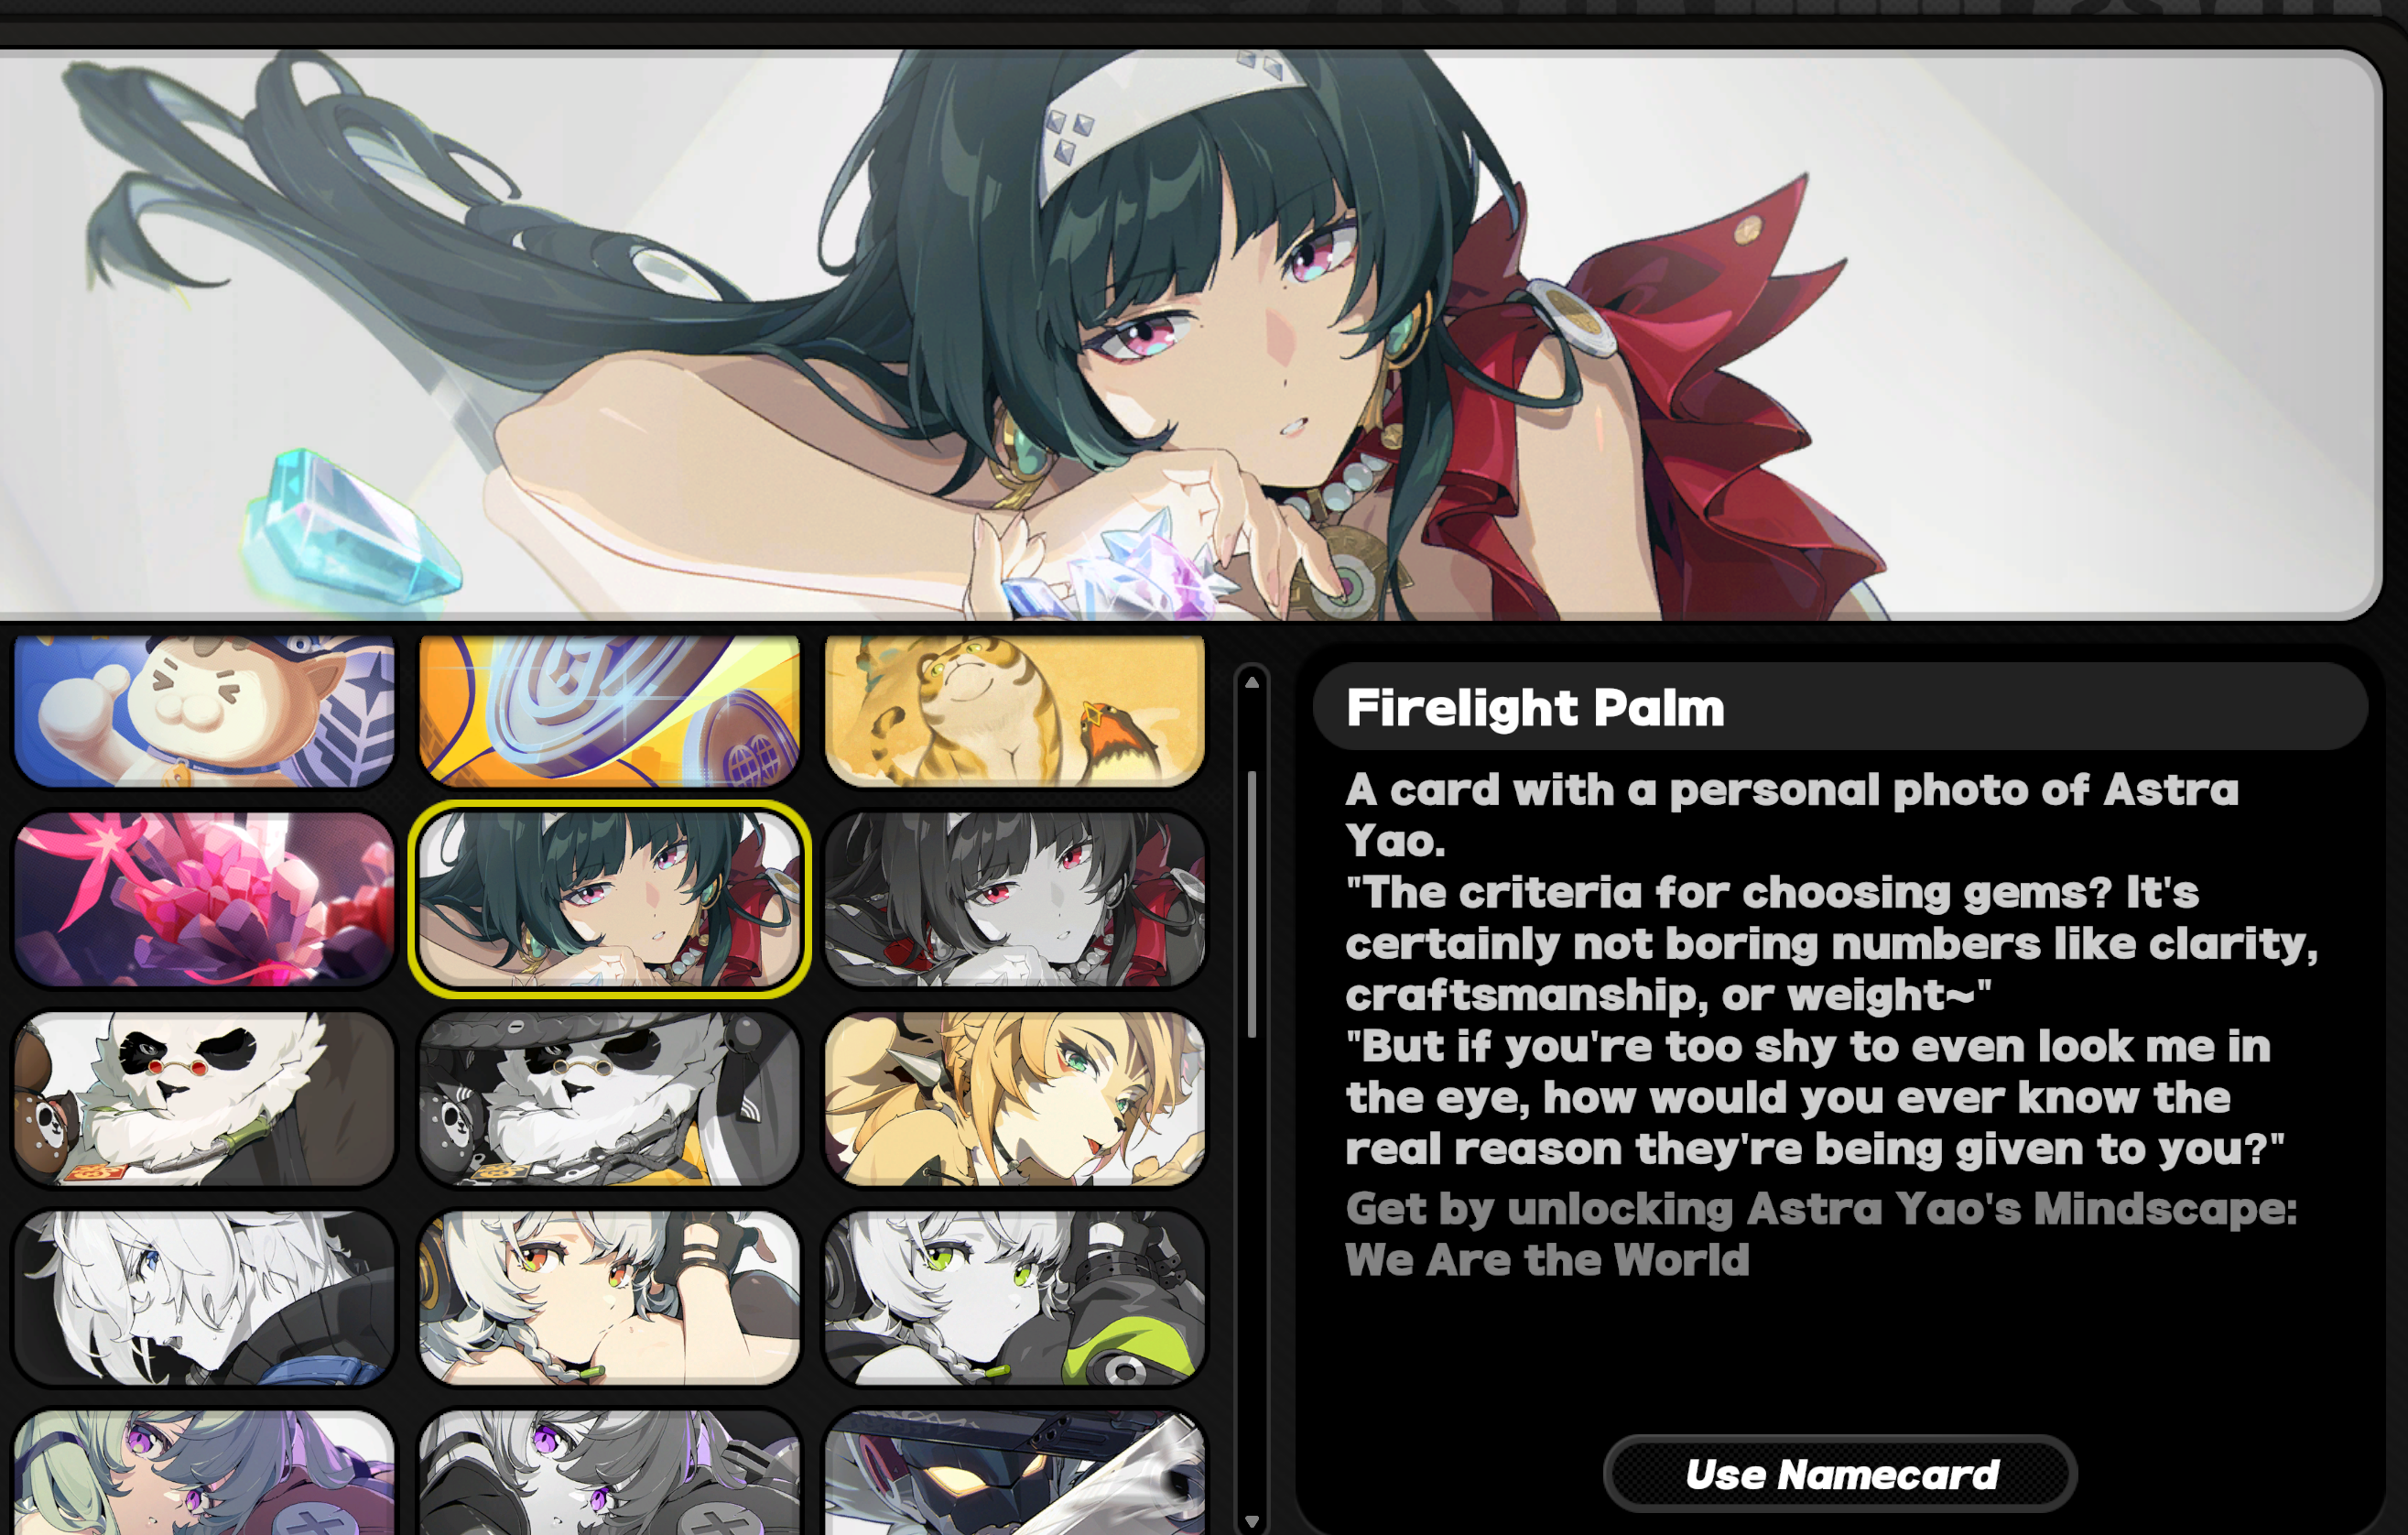Select the dark robot with blade namecard
This screenshot has height=1535, width=2408.
tap(1015, 1472)
